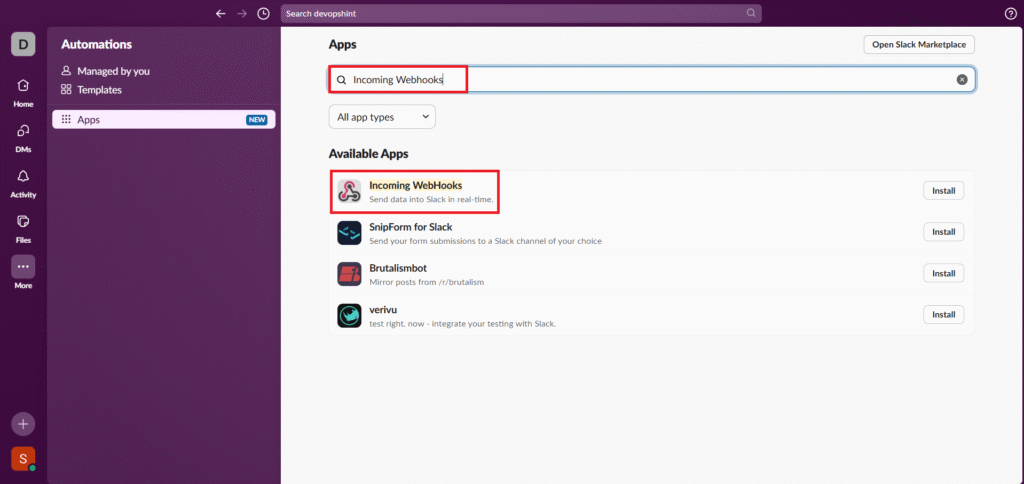Screen dimensions: 1024x484
Task: Click the search magnifier in top bar
Action: tap(751, 13)
